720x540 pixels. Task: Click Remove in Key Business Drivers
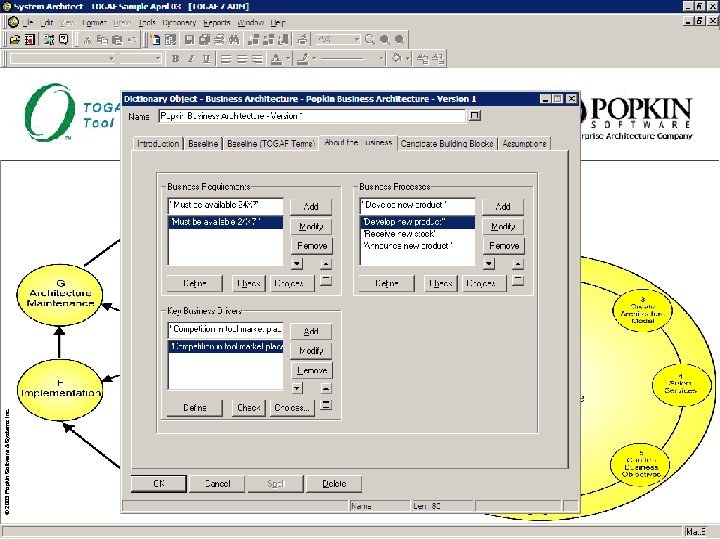coord(312,370)
